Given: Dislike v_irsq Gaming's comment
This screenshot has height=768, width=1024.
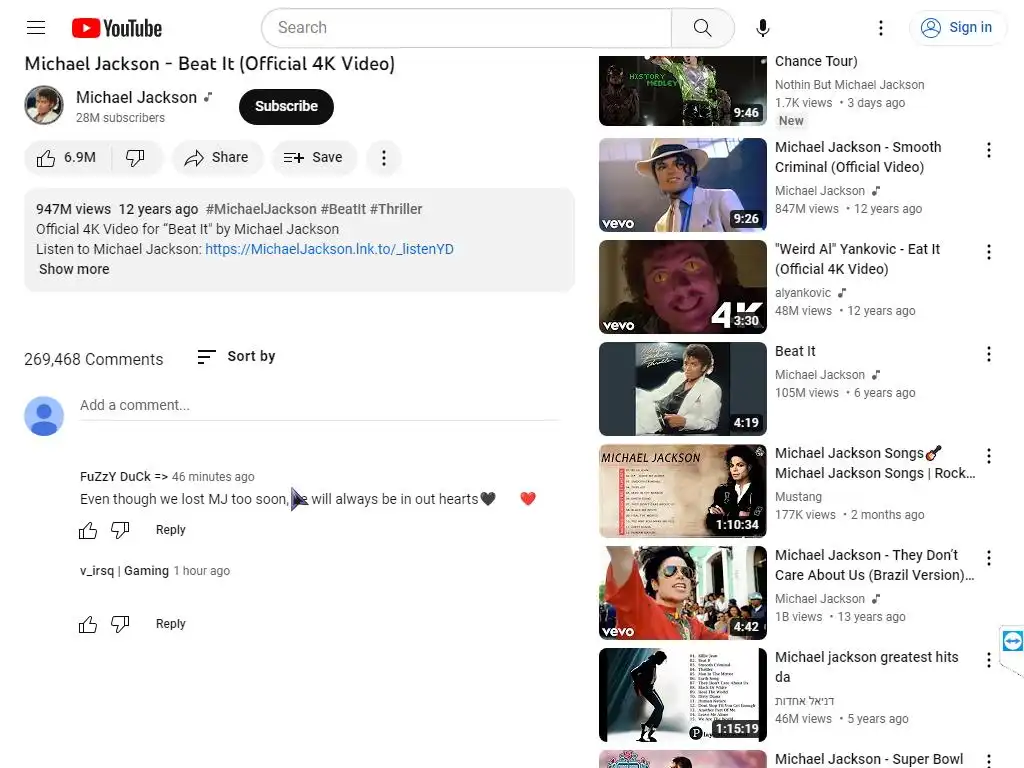Looking at the screenshot, I should (120, 624).
